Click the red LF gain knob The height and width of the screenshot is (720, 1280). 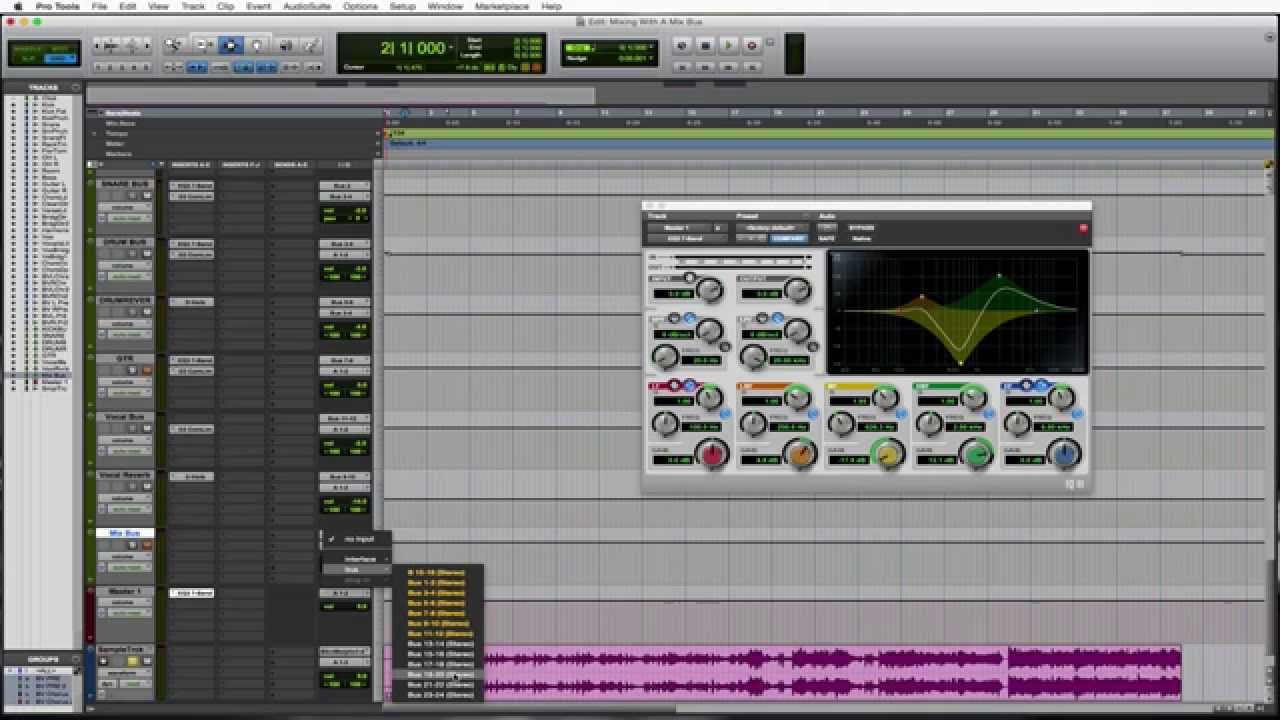click(712, 455)
